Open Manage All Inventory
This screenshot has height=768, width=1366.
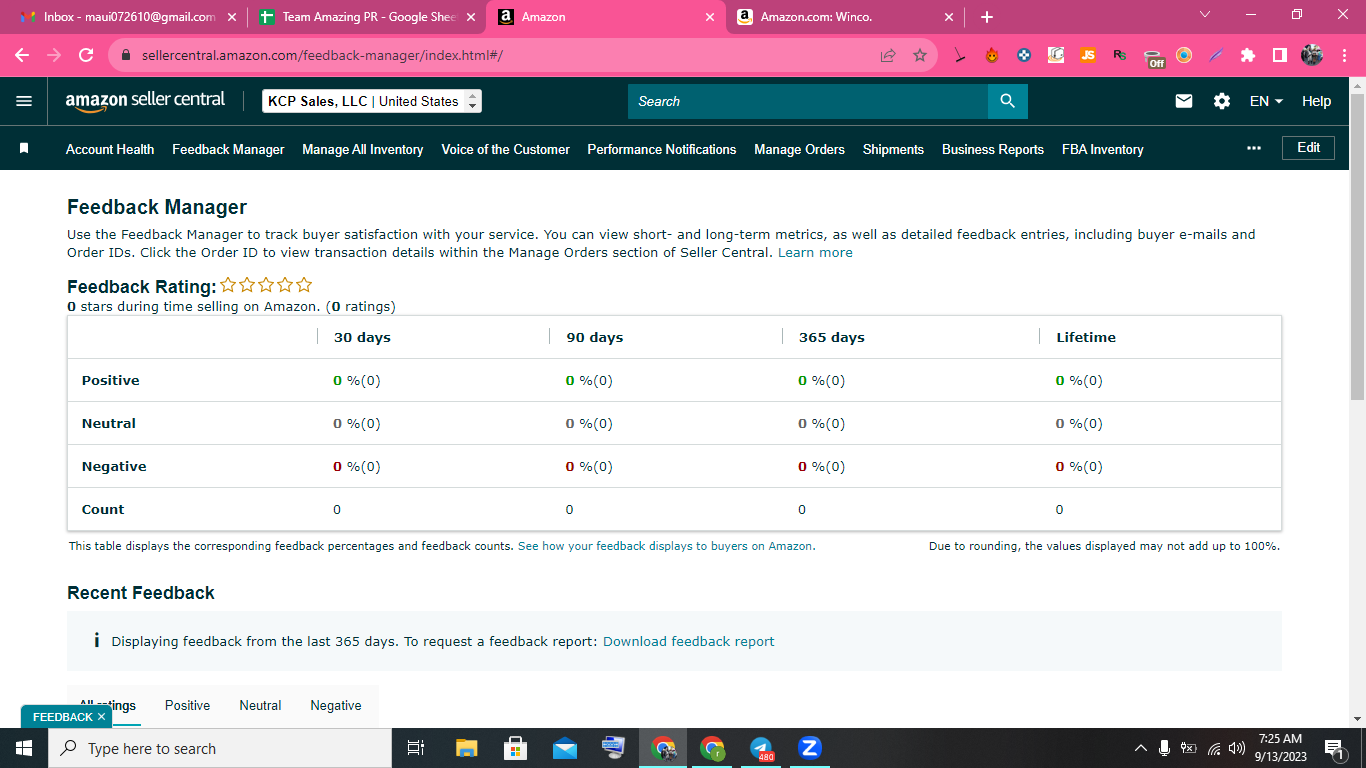pos(363,149)
